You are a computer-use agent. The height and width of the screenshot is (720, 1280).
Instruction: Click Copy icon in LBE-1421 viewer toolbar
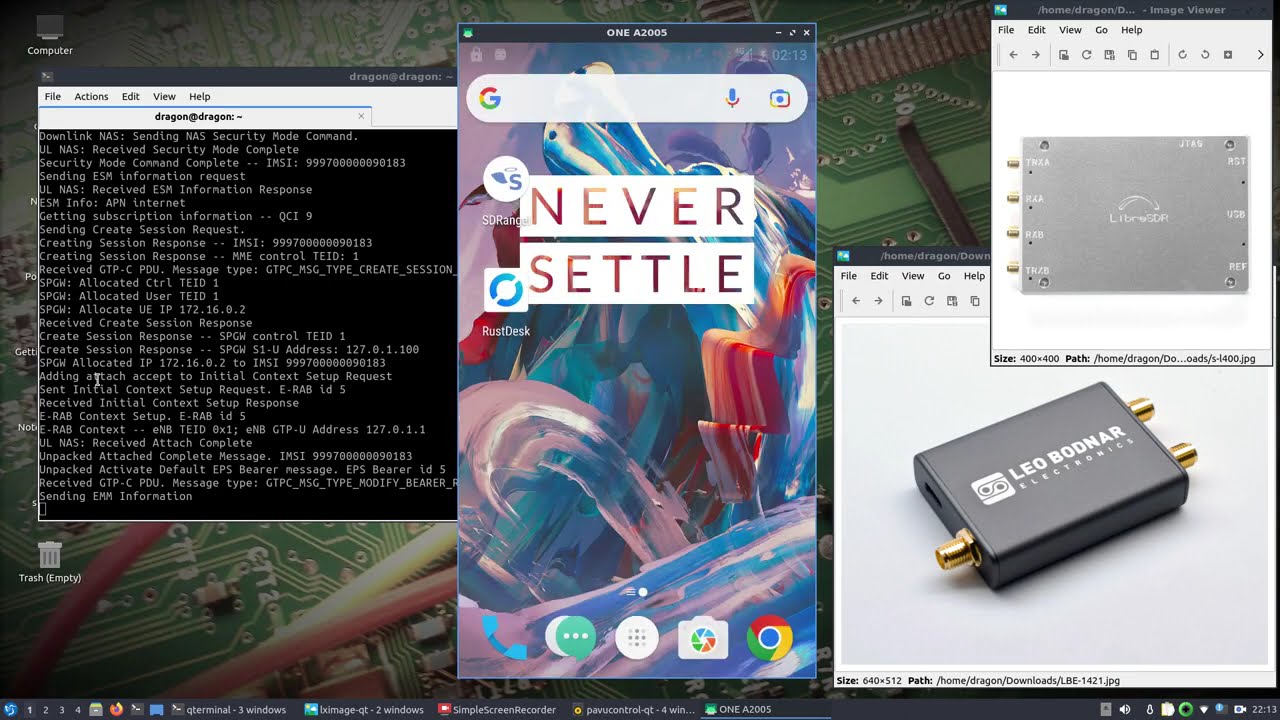tap(975, 301)
